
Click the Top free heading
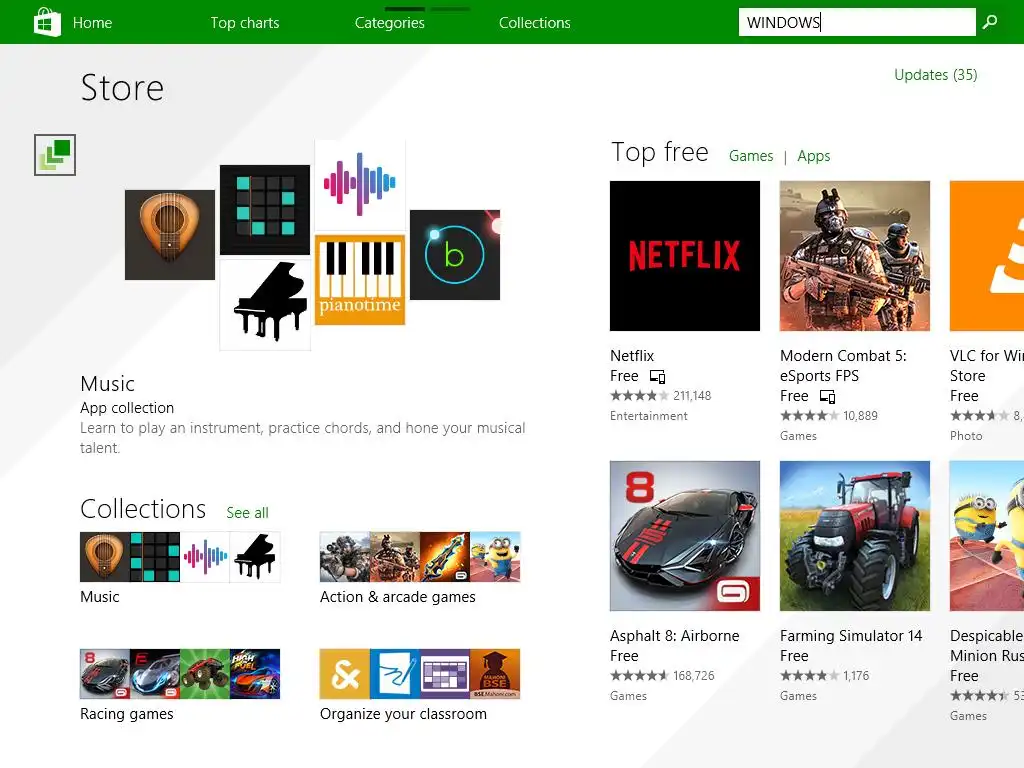[x=660, y=152]
